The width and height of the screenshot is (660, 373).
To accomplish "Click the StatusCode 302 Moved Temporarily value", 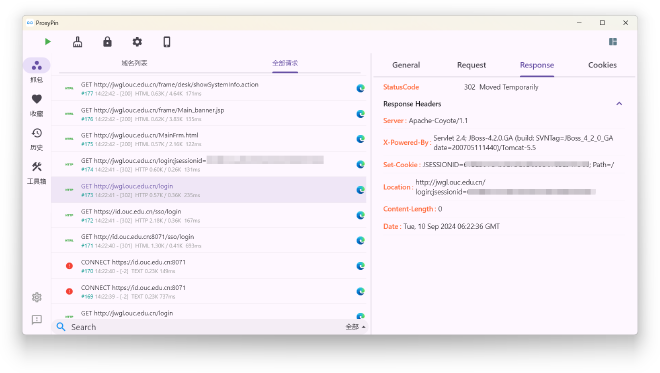I will 501,87.
